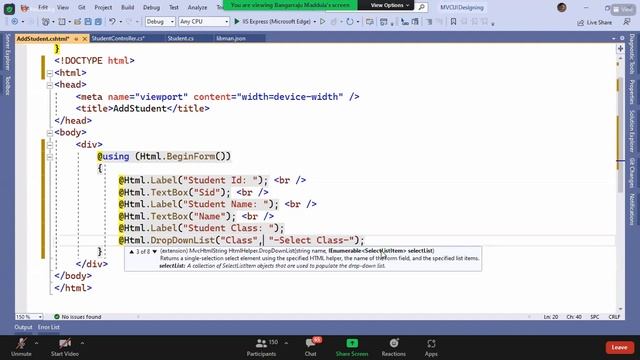The image size is (640, 360).
Task: Open the Solution Explorer side panel
Action: pyautogui.click(x=631, y=131)
